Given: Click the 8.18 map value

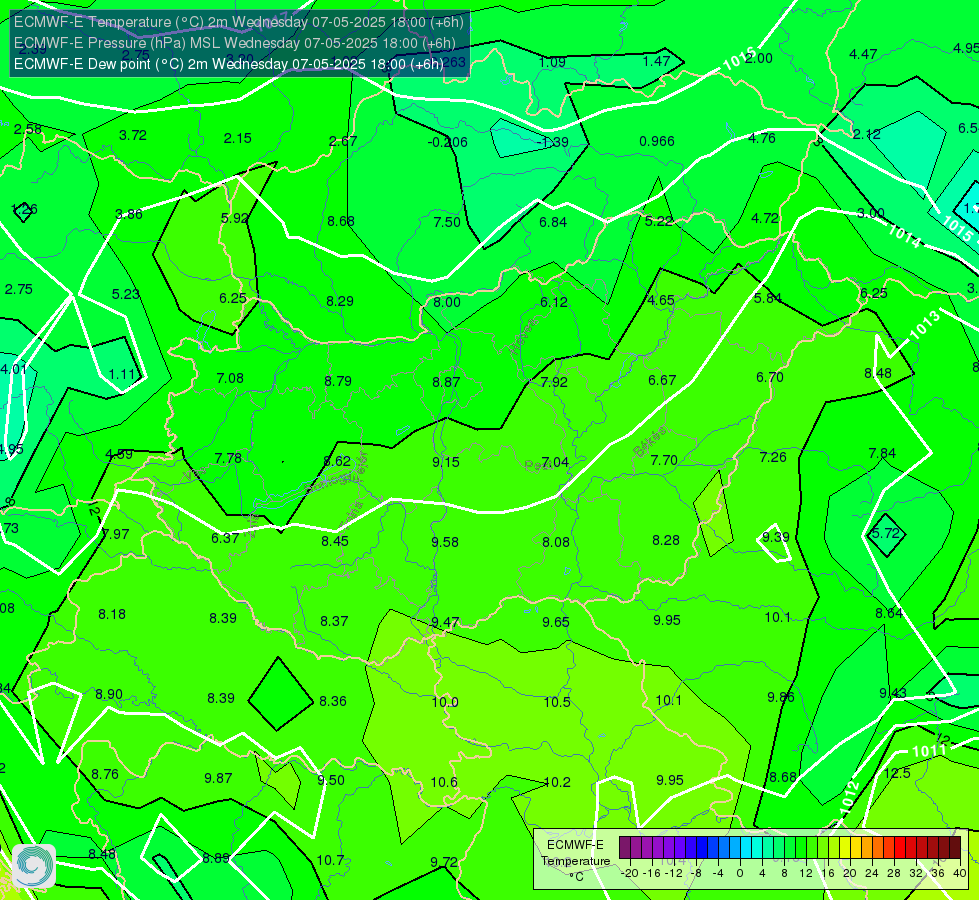Looking at the screenshot, I should click(112, 614).
